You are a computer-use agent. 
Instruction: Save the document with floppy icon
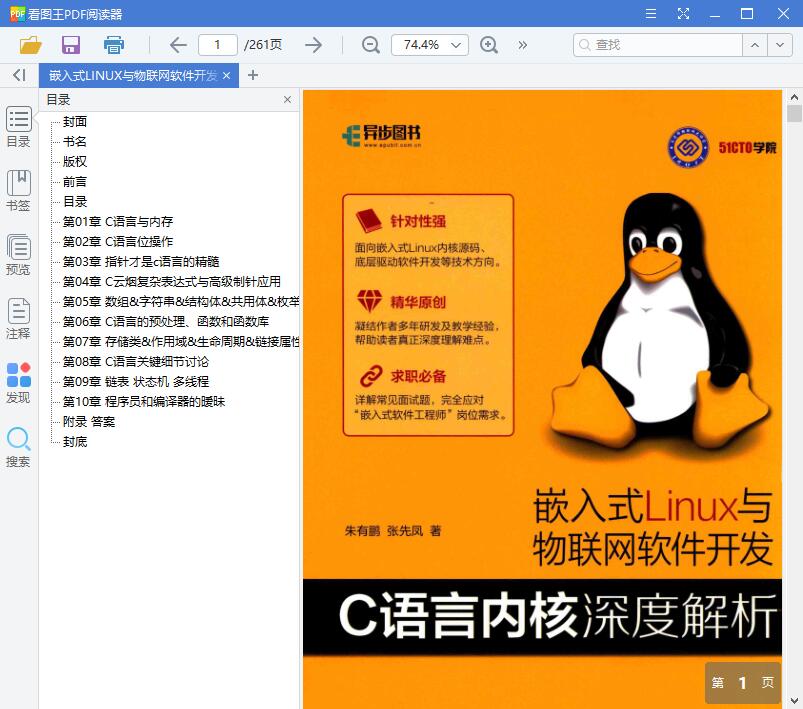click(x=71, y=45)
